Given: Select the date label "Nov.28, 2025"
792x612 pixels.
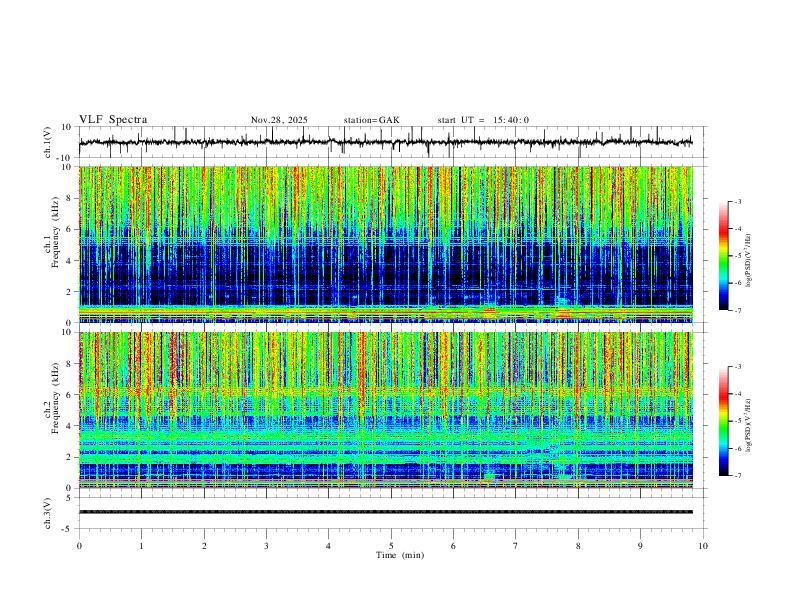Looking at the screenshot, I should [279, 120].
